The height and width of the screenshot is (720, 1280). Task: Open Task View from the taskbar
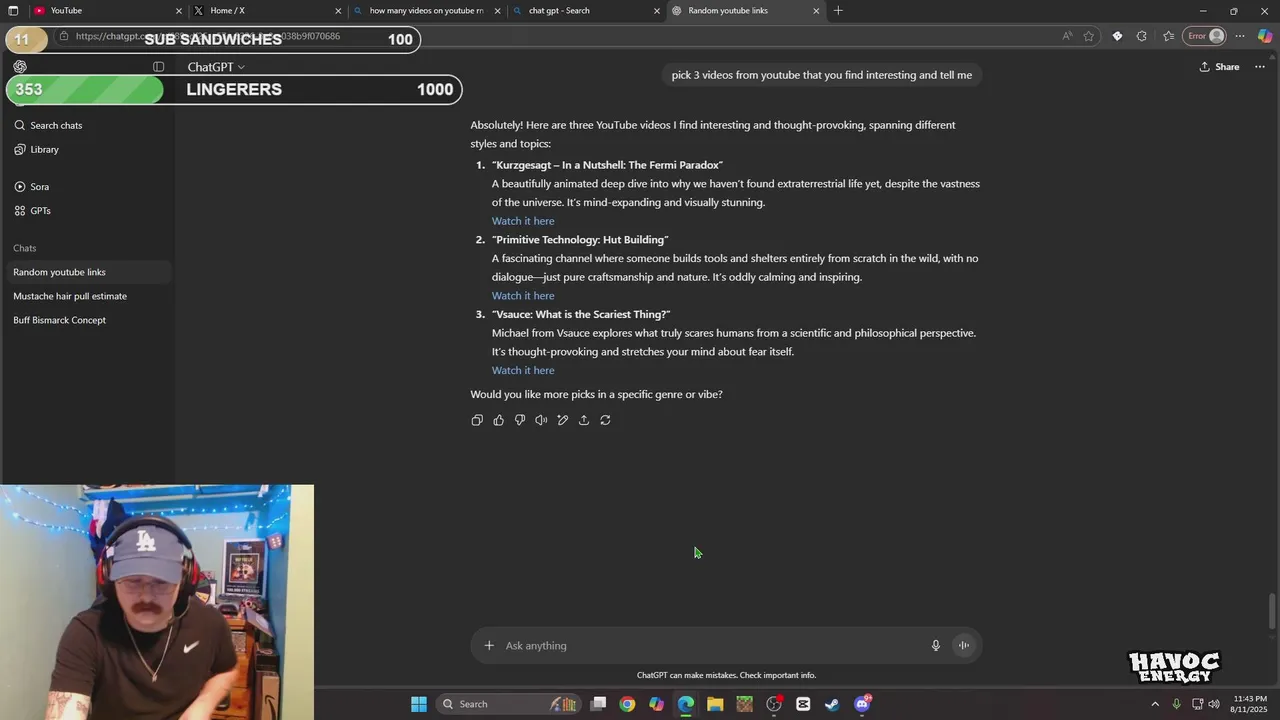point(598,704)
